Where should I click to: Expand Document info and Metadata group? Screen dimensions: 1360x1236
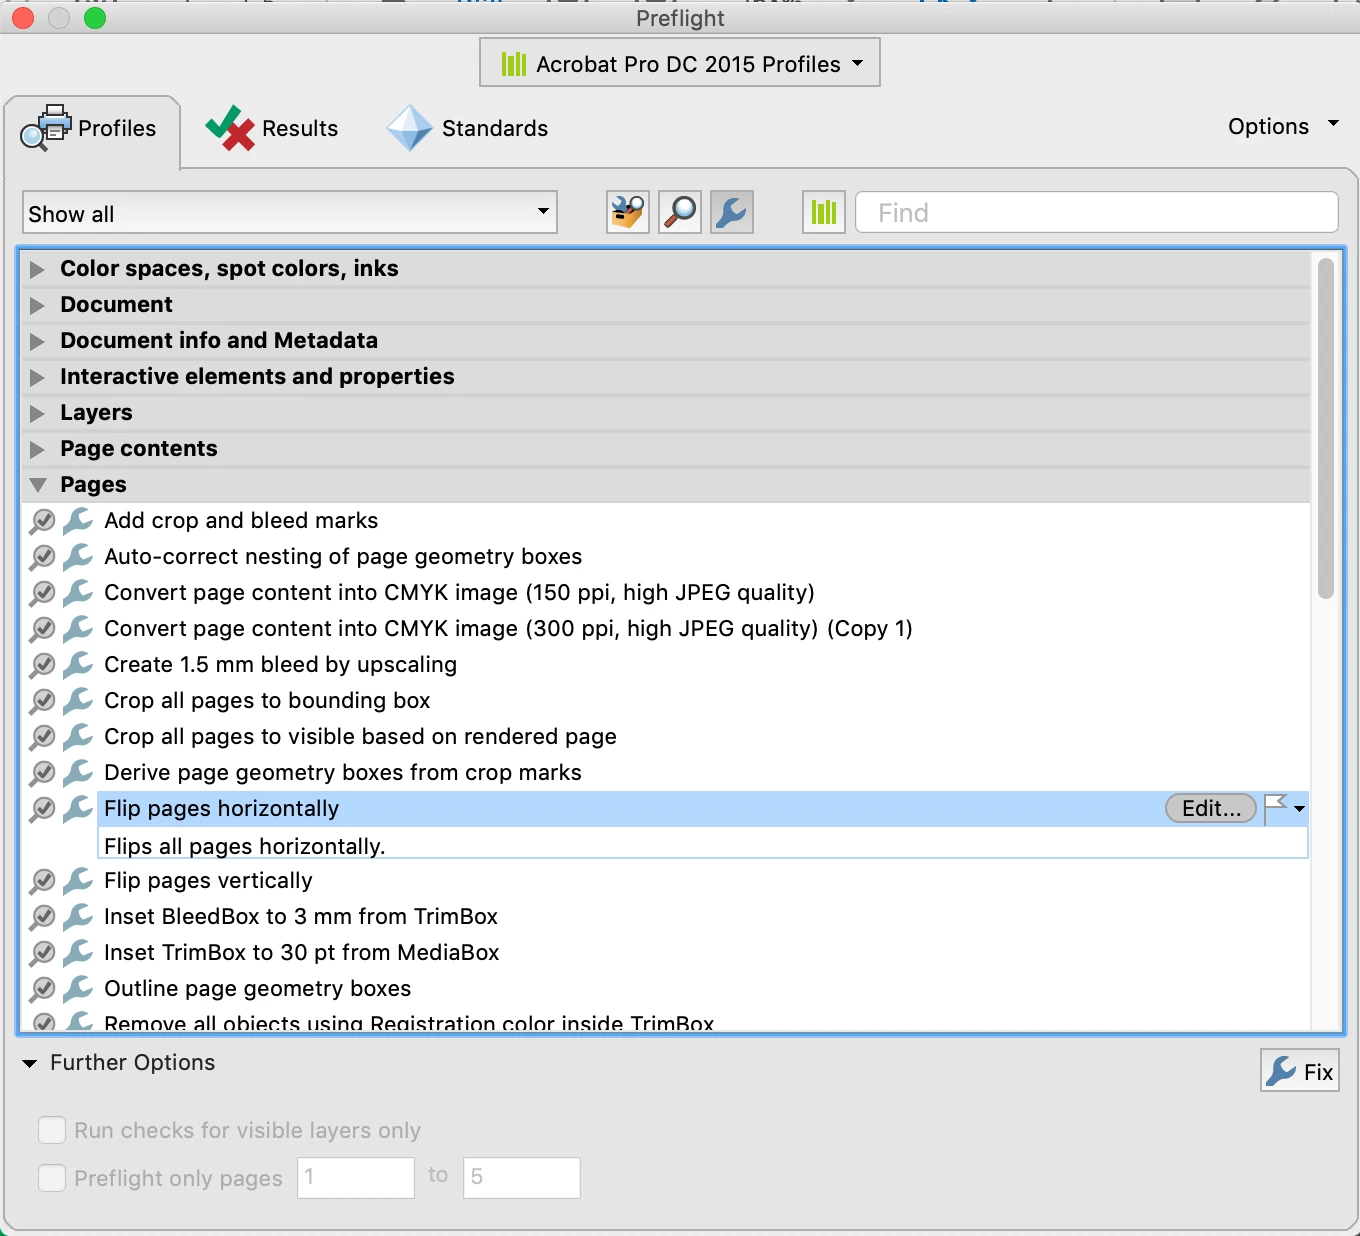click(37, 341)
